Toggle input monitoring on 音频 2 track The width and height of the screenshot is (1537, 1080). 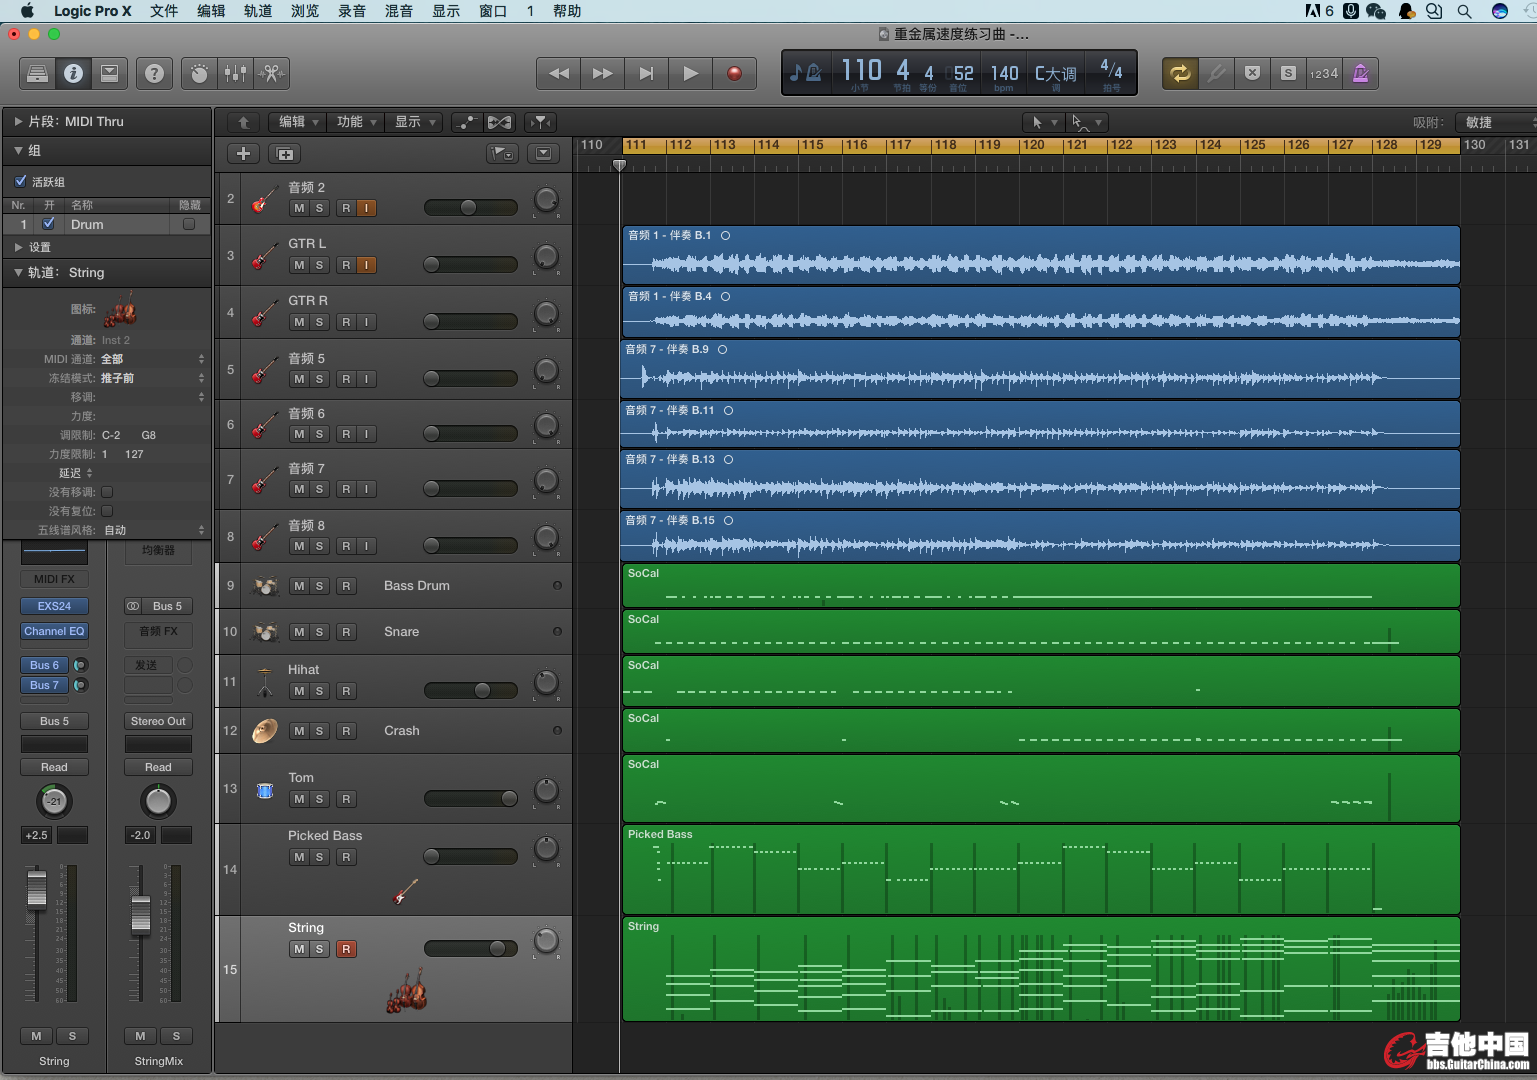point(366,208)
